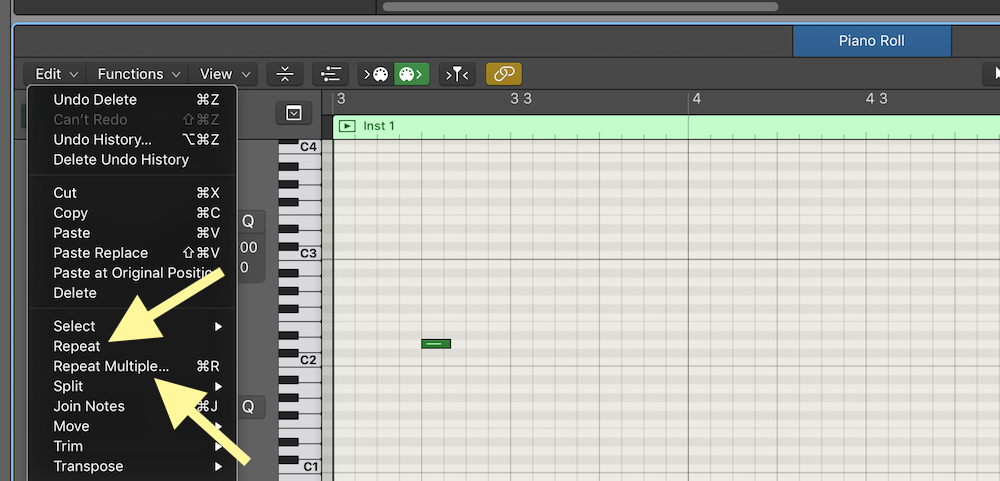The image size is (1000, 481).
Task: Play the Inst 1 region icon
Action: point(346,126)
